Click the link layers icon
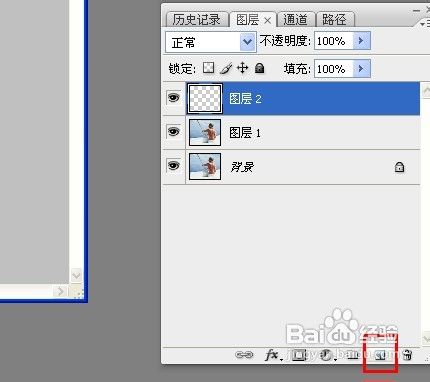 [x=244, y=355]
